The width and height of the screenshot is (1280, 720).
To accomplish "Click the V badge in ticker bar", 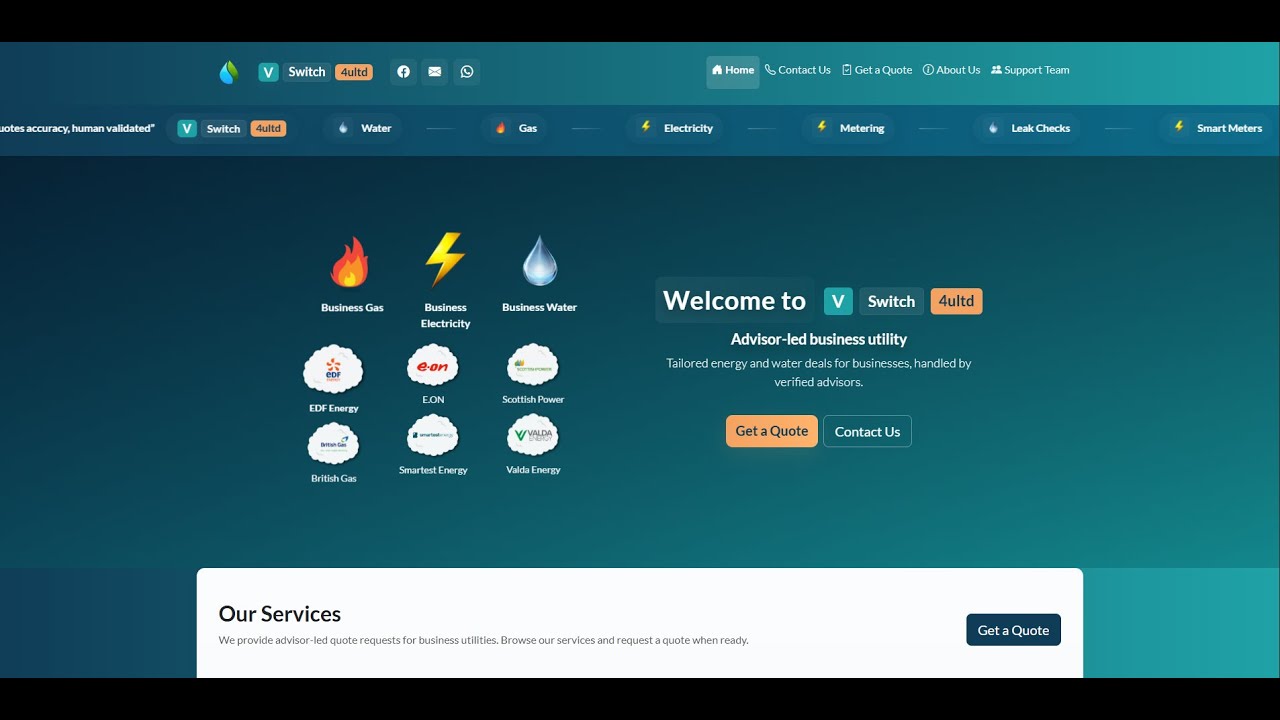I will tap(187, 128).
